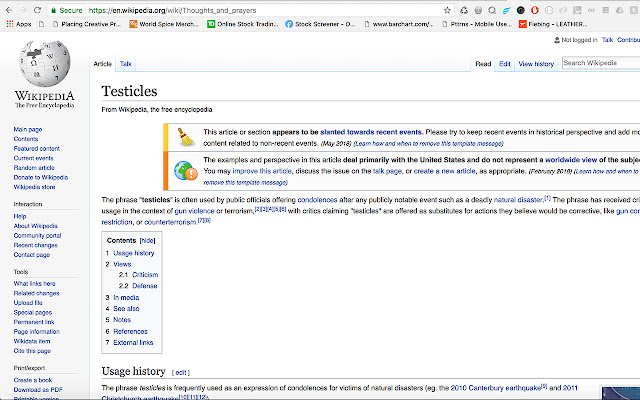Open www.barchart.com bookmark
This screenshot has width=640, height=400.
399,24
